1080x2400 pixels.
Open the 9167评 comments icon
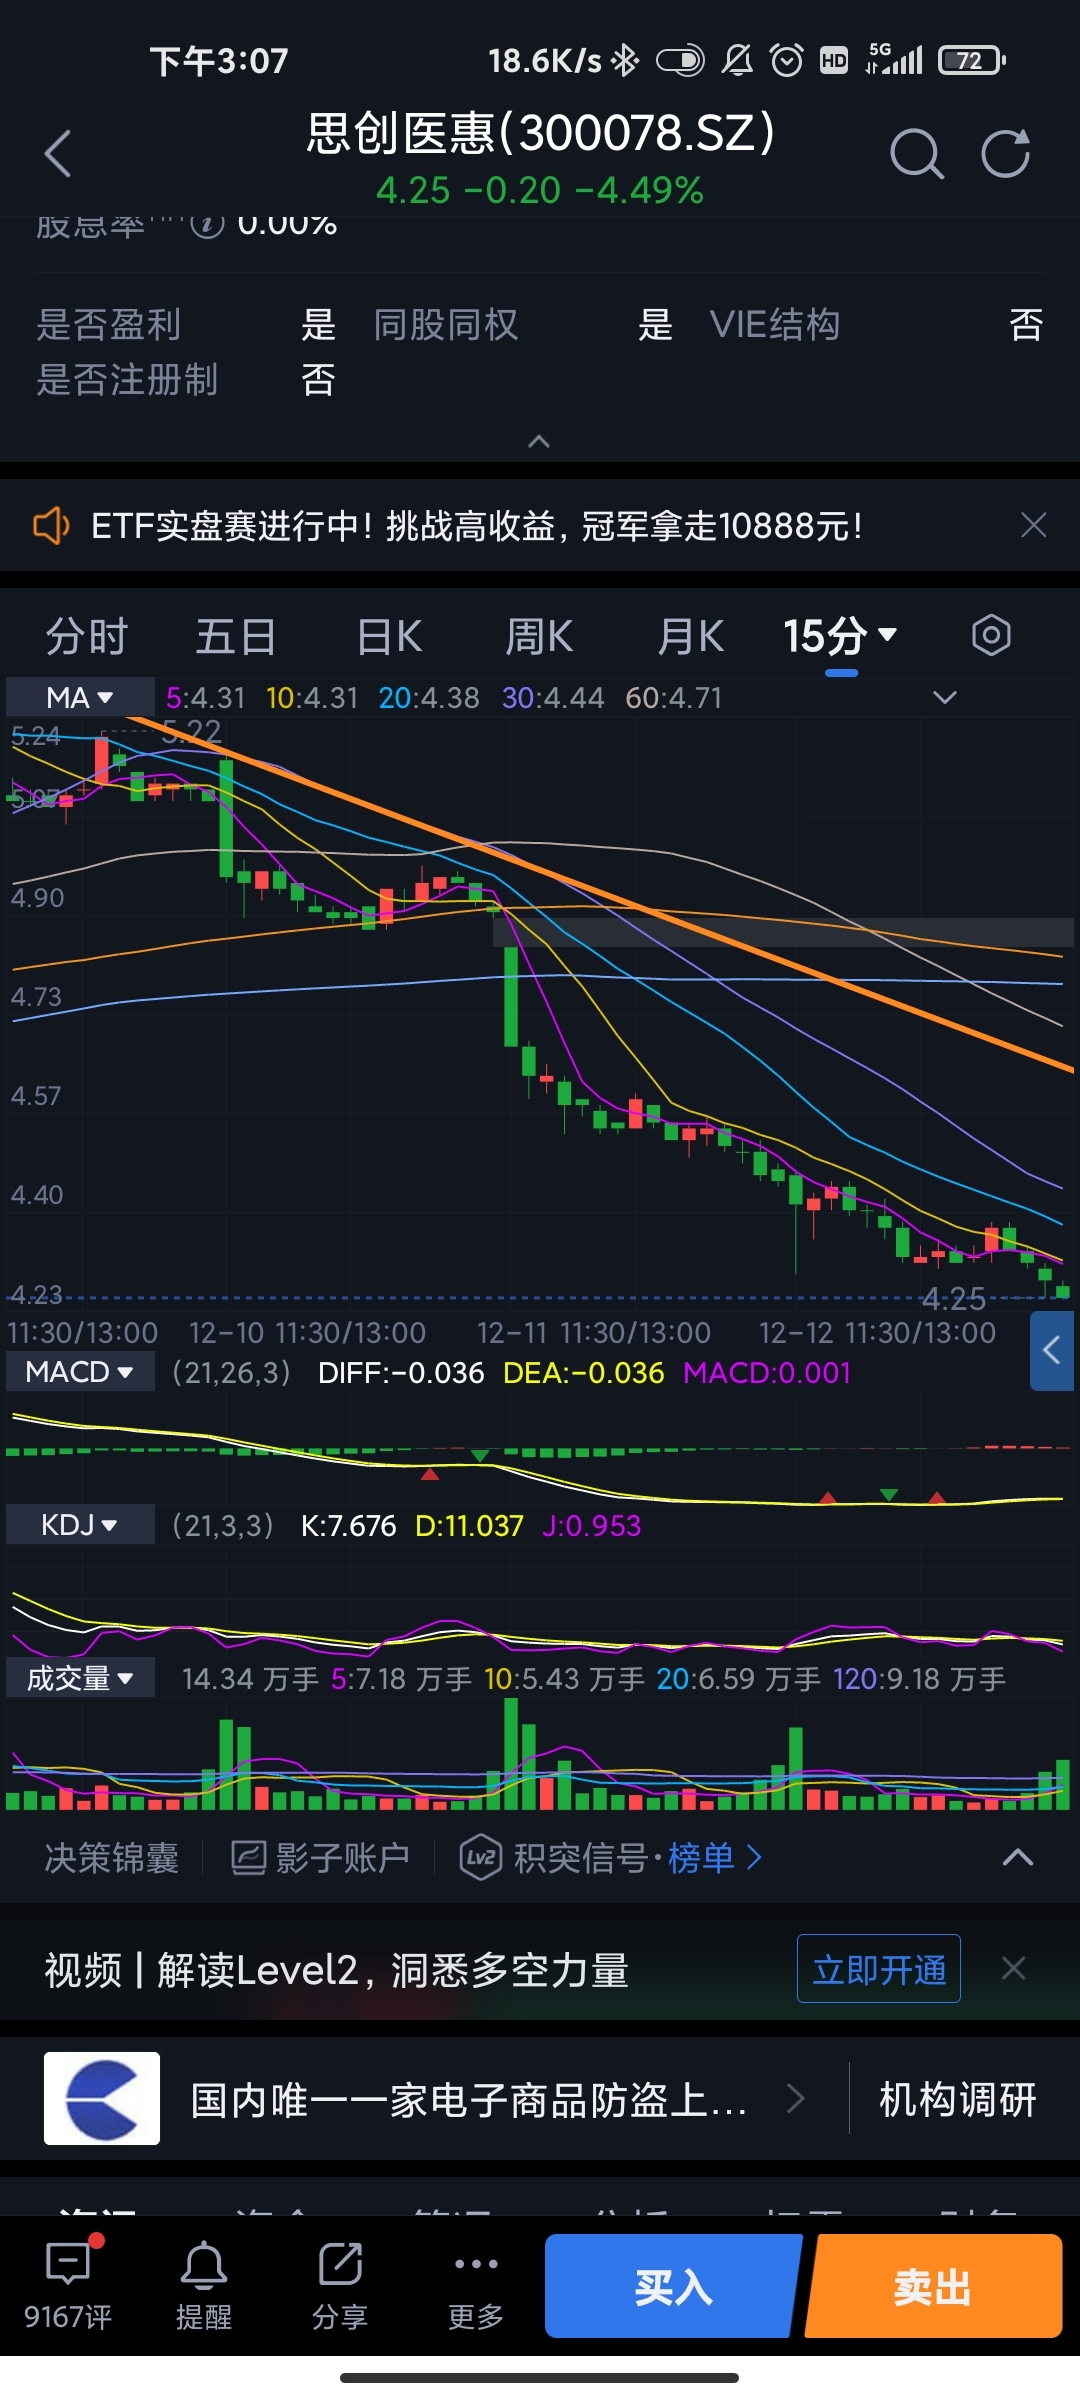point(68,2284)
